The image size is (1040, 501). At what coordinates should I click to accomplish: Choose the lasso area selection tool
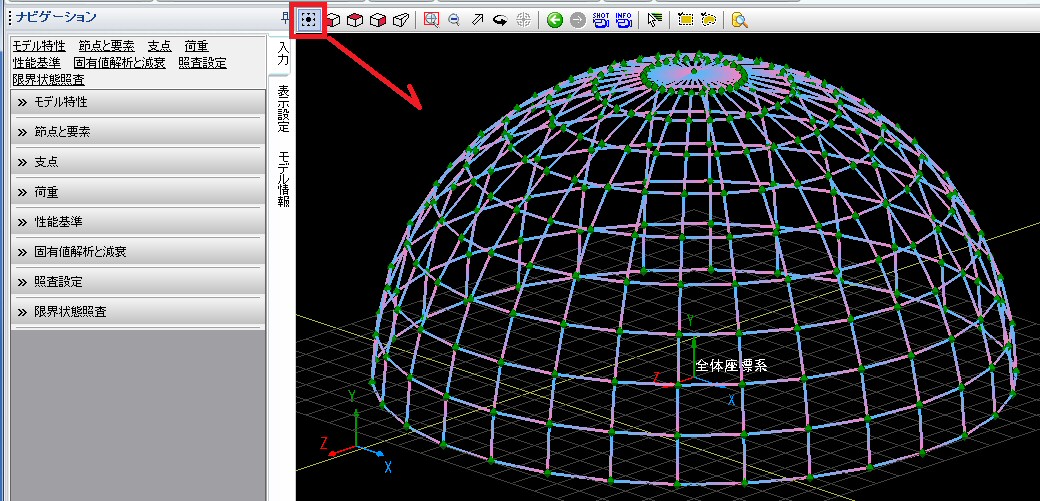tap(708, 21)
